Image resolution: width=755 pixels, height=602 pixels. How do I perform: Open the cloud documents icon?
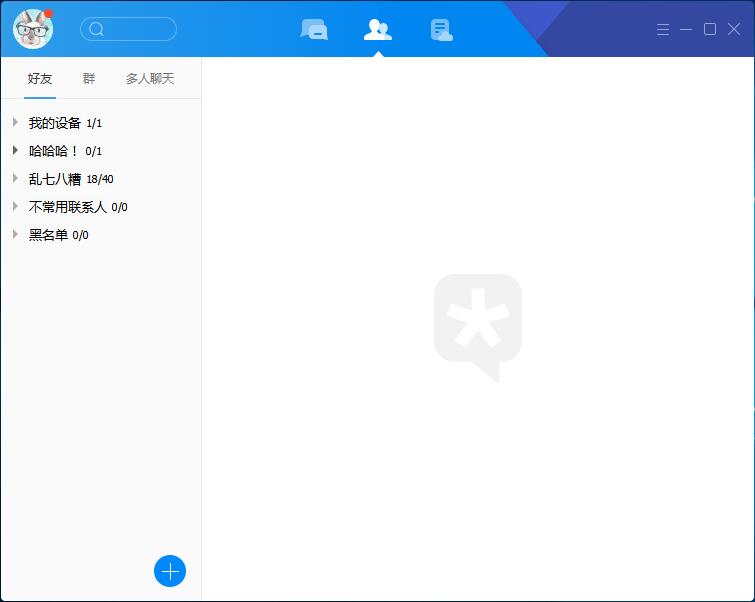coord(441,30)
